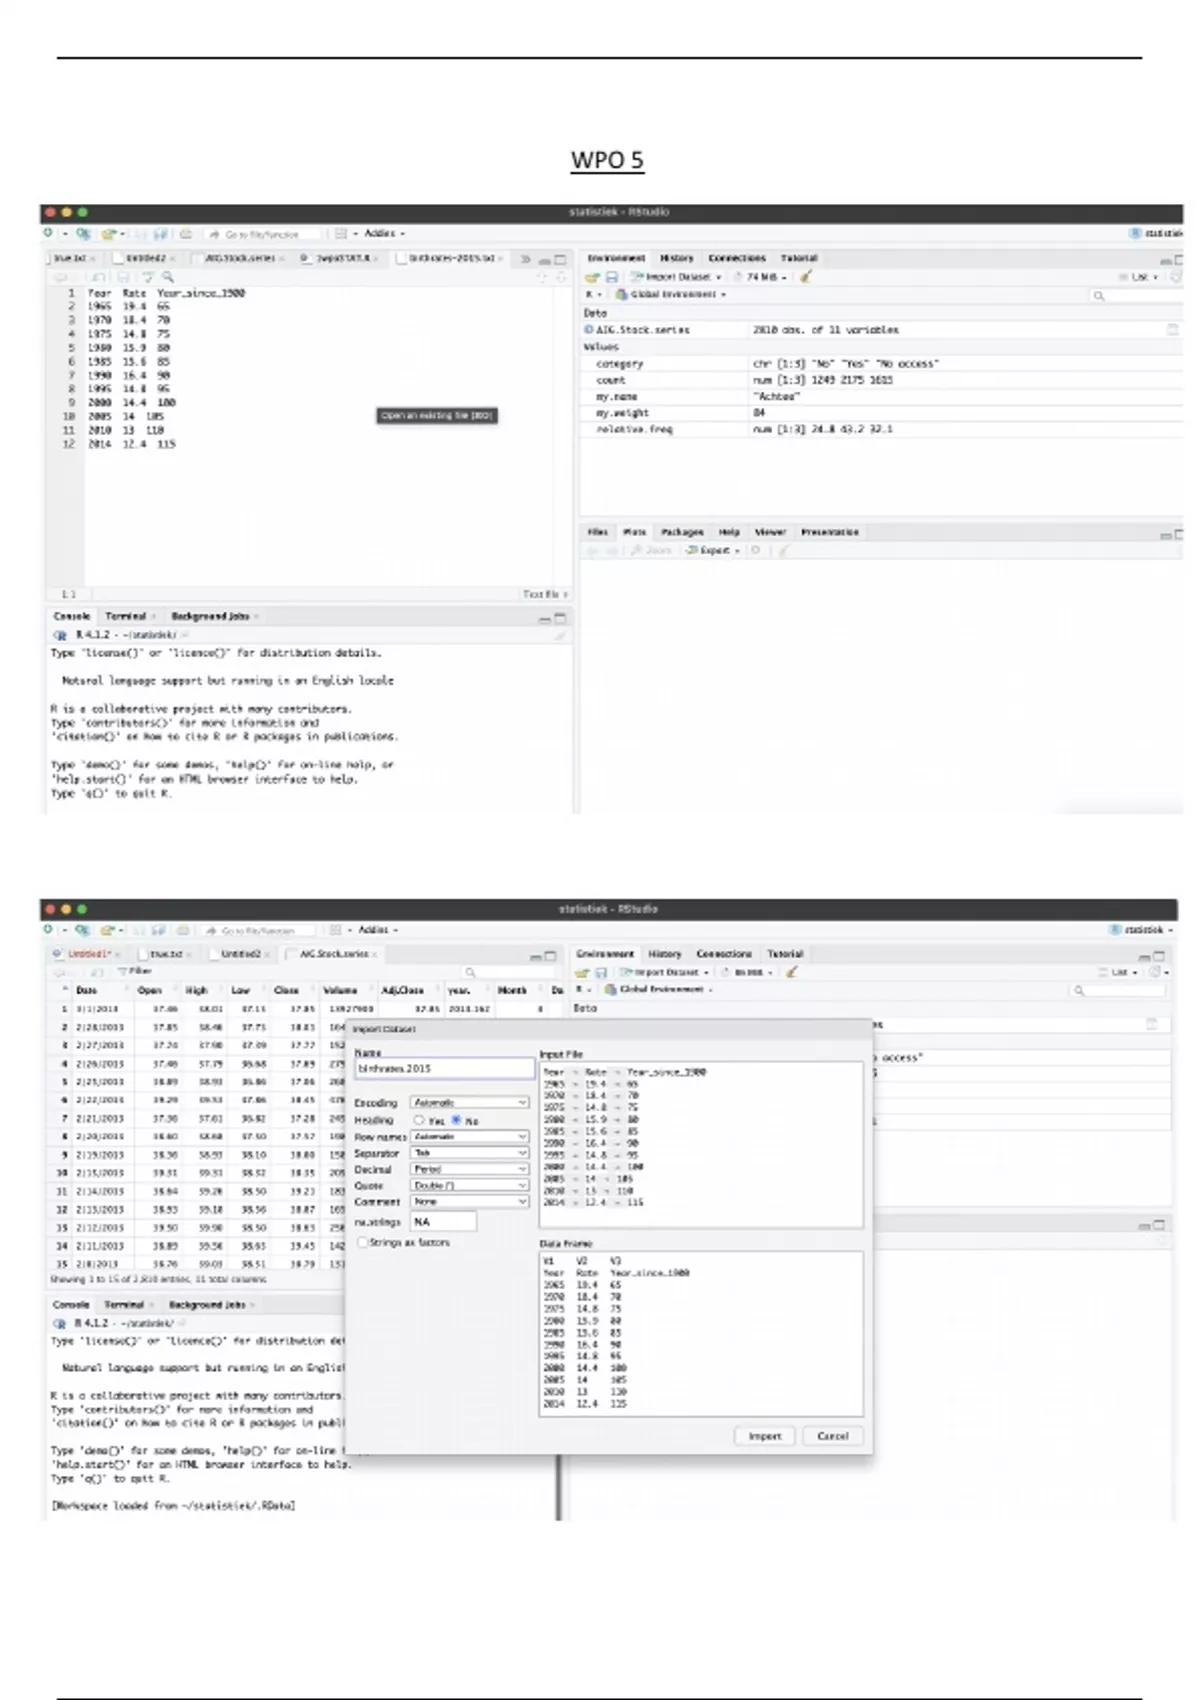Click remove current plot icon beside Export
1200x1700 pixels.
[x=756, y=550]
